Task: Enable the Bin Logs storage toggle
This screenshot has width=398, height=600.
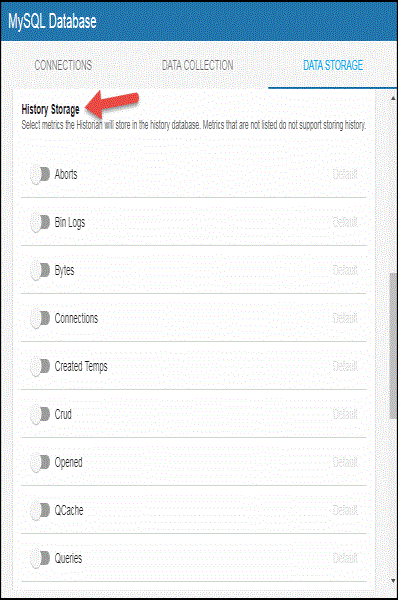Action: 40,222
